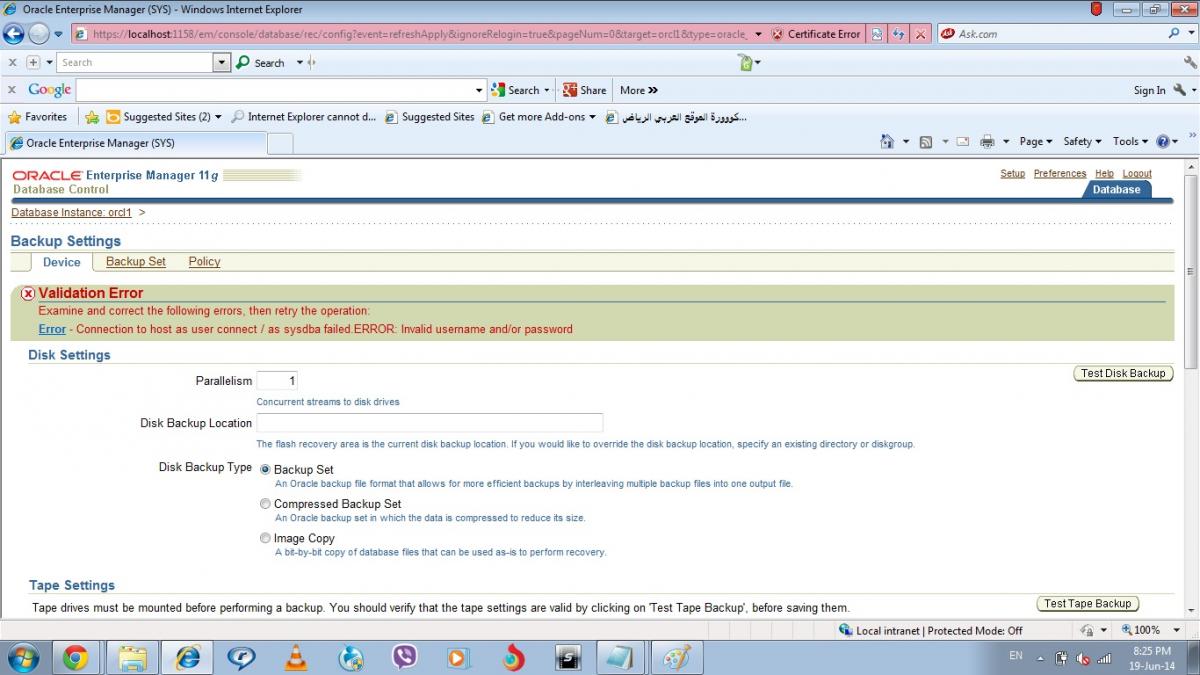Switch to the Policy tab
1200x675 pixels.
(x=204, y=262)
